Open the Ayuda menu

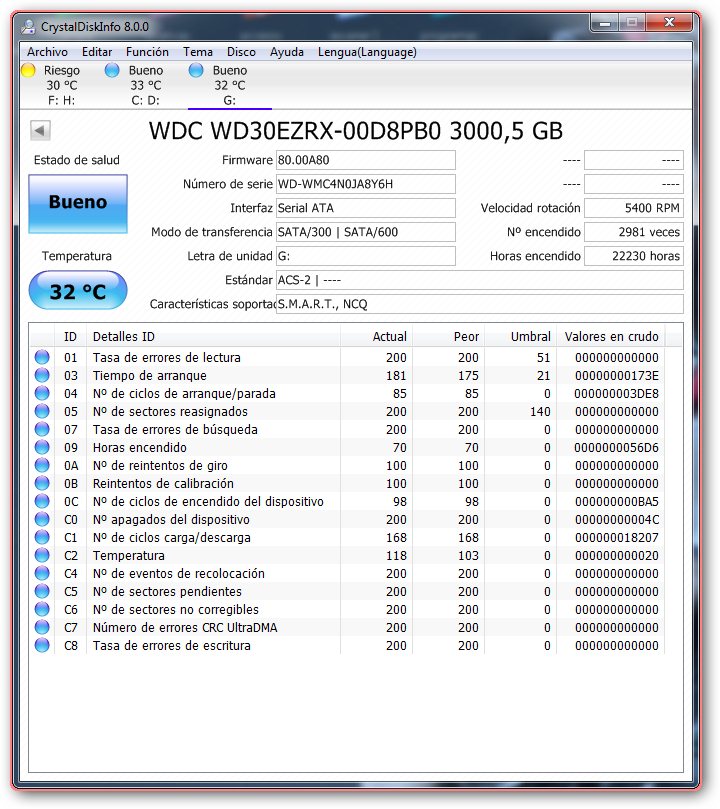click(x=287, y=52)
